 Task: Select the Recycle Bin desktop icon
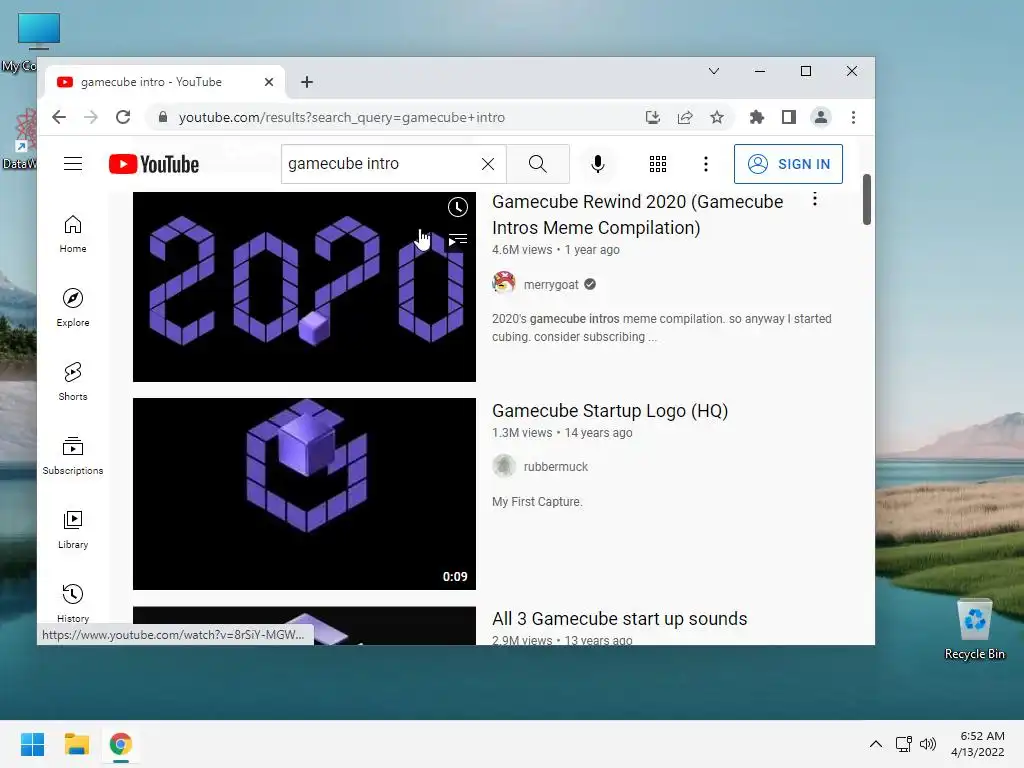(x=974, y=630)
